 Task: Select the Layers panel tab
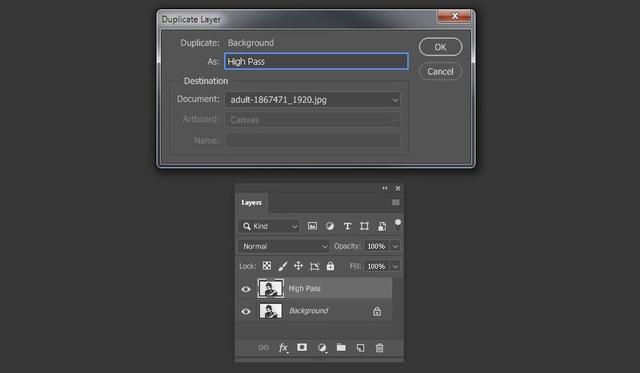[x=251, y=202]
